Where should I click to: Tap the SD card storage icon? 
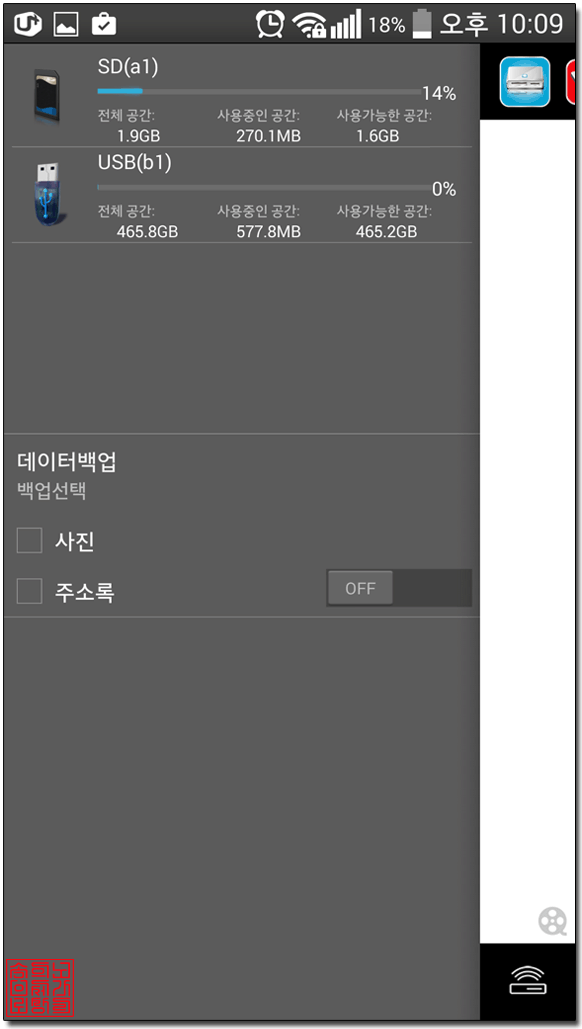point(49,96)
